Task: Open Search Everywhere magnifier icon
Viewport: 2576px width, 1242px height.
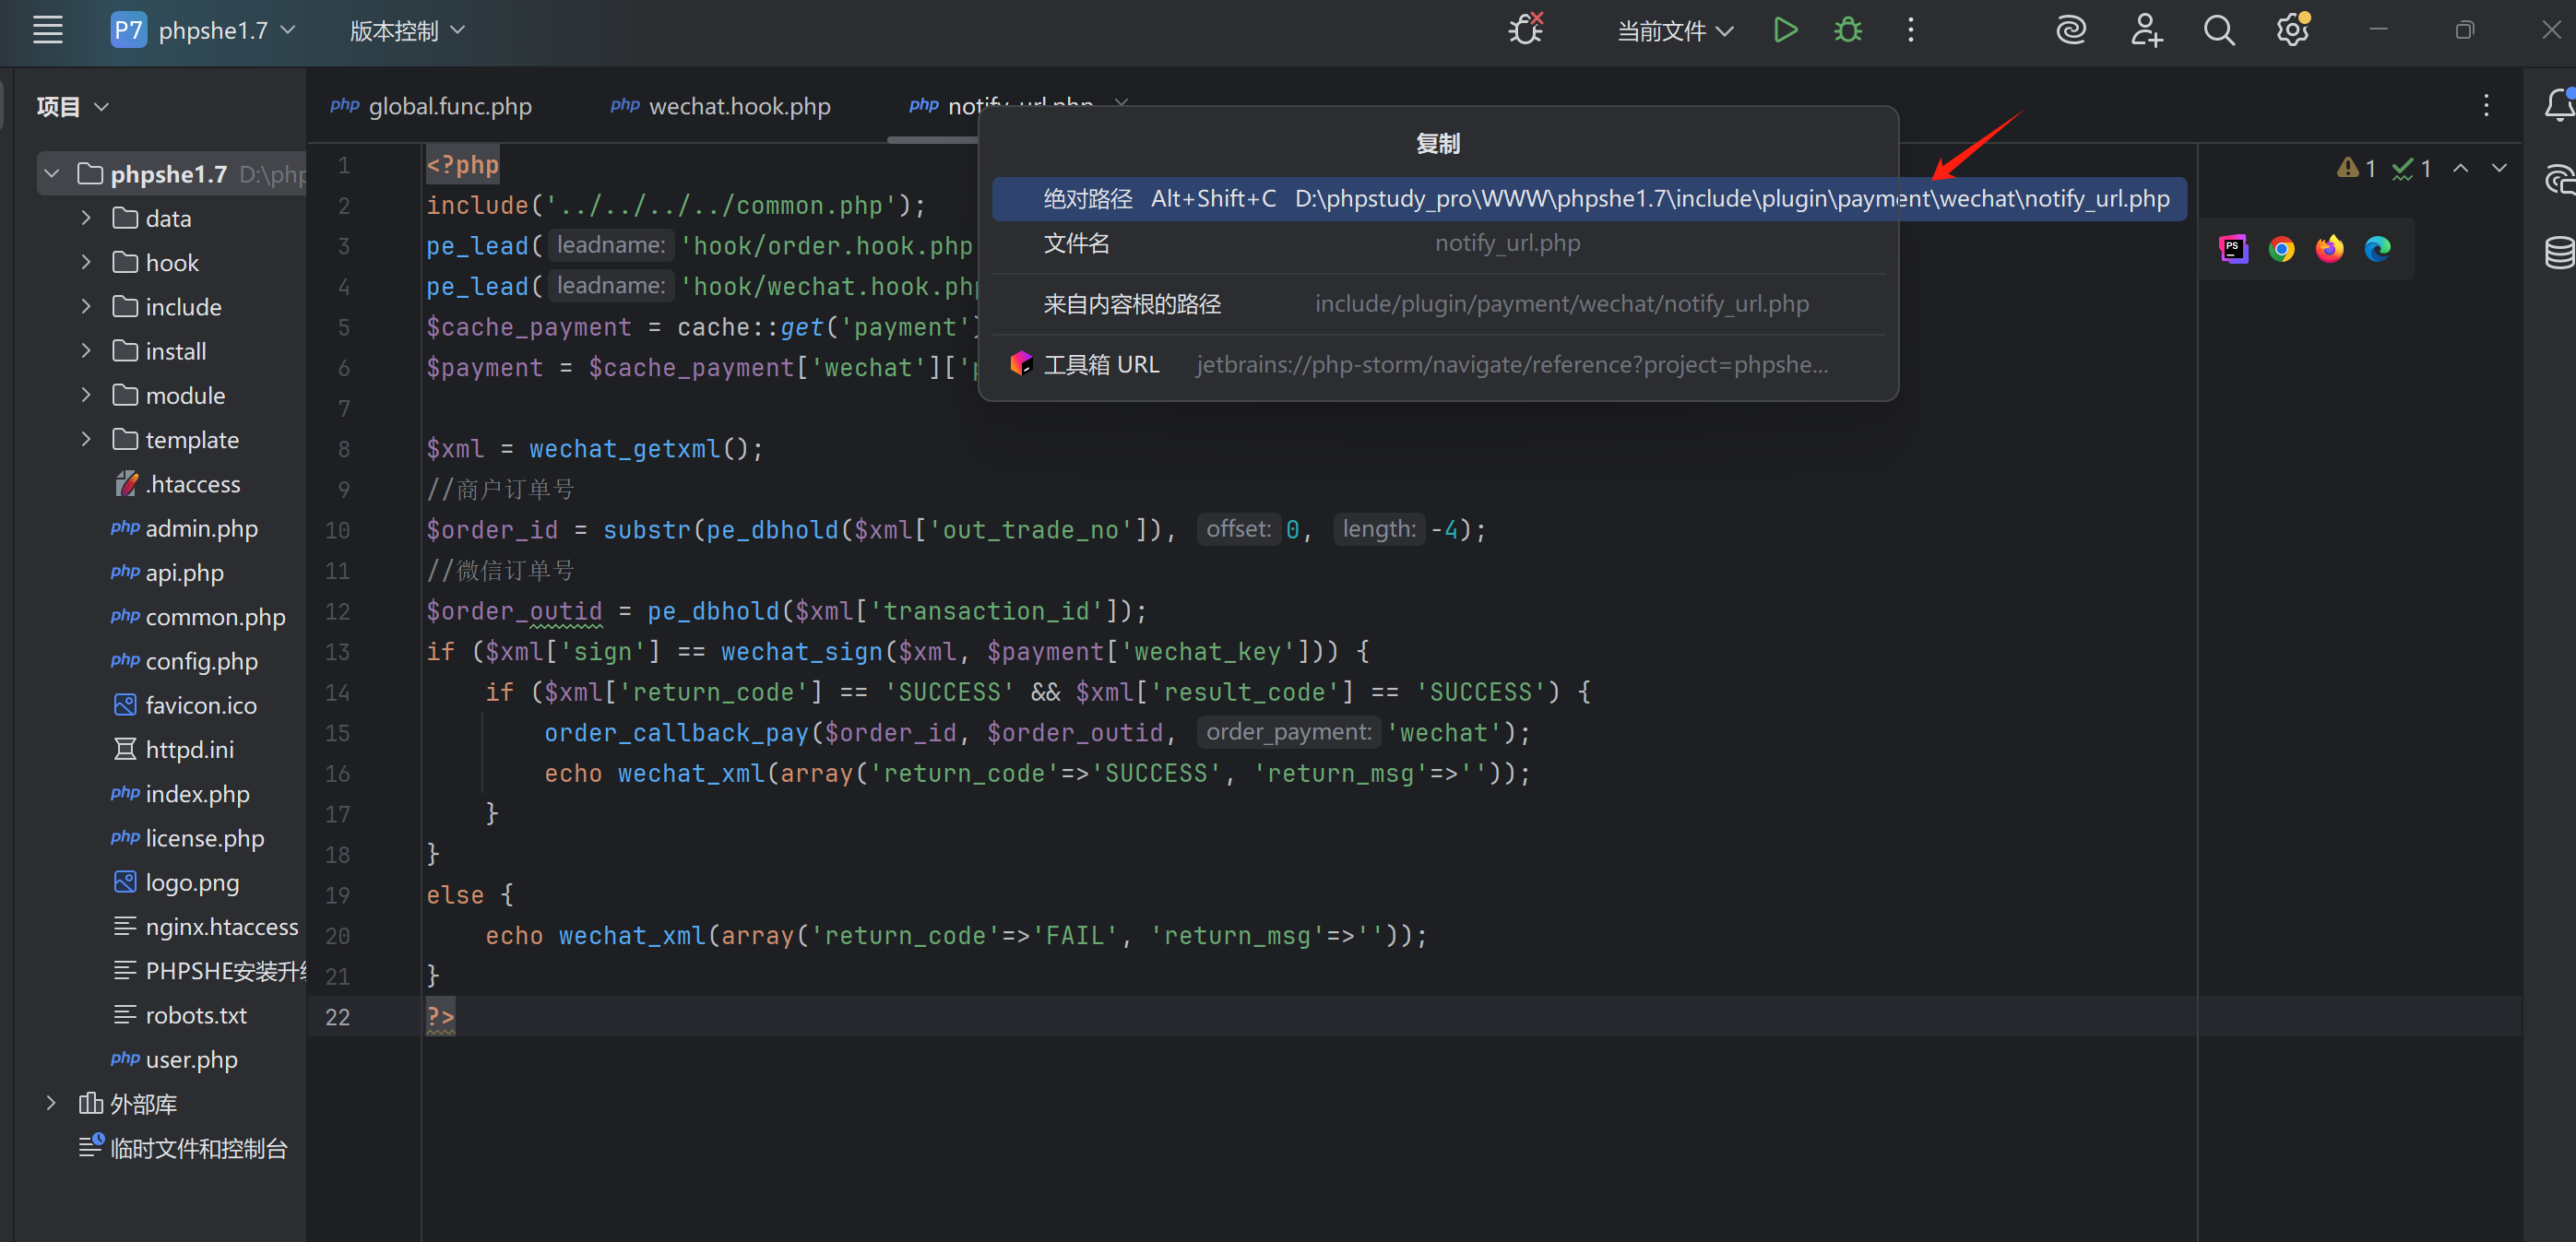Action: click(2218, 30)
